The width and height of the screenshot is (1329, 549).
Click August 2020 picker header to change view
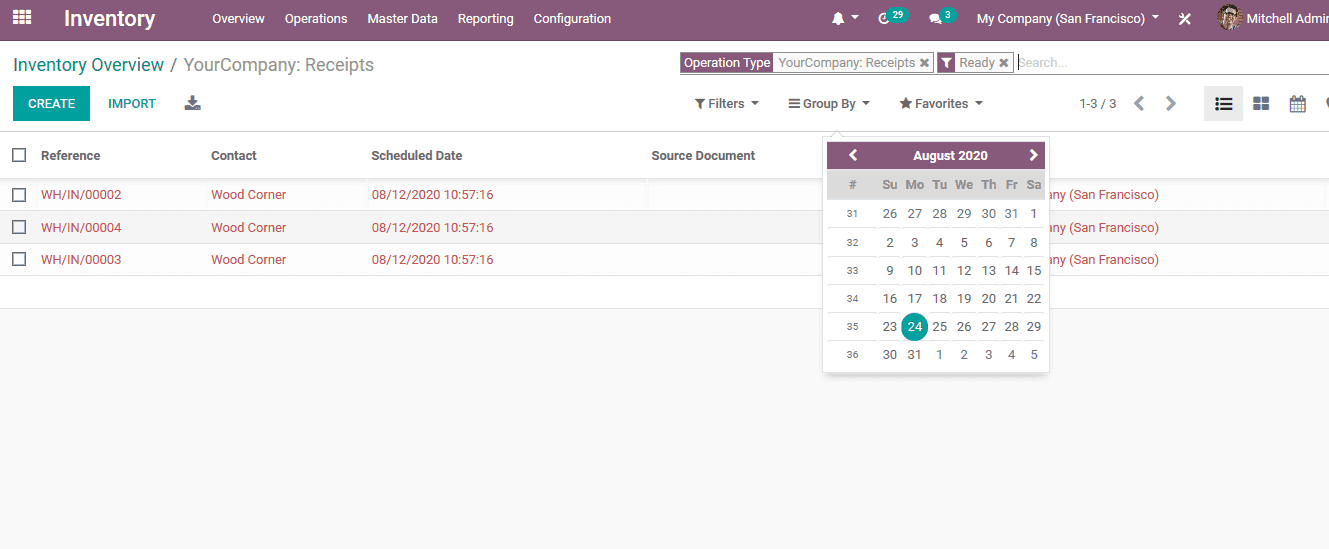(x=950, y=155)
